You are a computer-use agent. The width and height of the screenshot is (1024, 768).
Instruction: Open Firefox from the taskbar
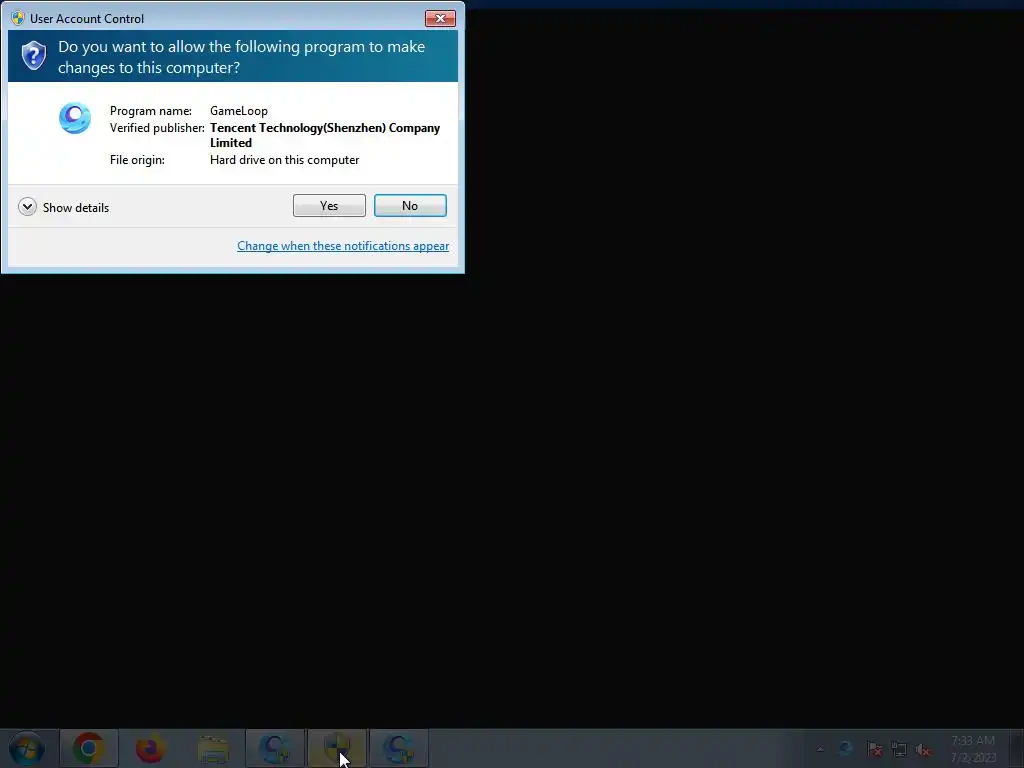150,748
